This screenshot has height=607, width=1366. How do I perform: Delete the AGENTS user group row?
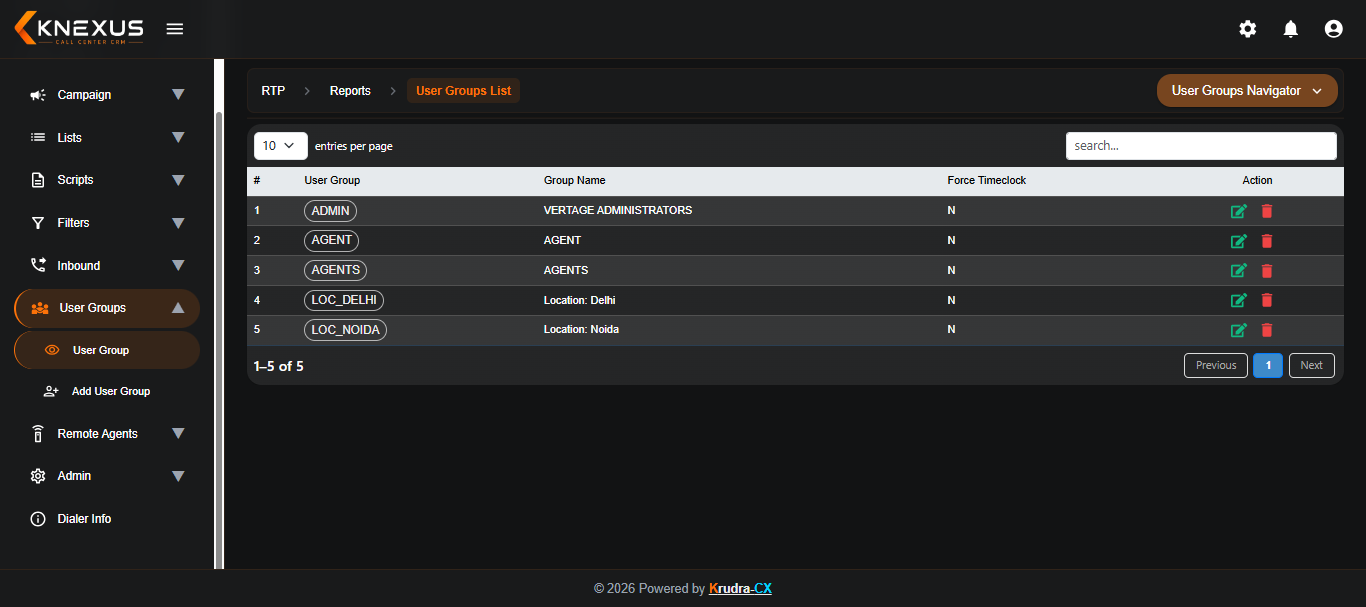(1267, 271)
